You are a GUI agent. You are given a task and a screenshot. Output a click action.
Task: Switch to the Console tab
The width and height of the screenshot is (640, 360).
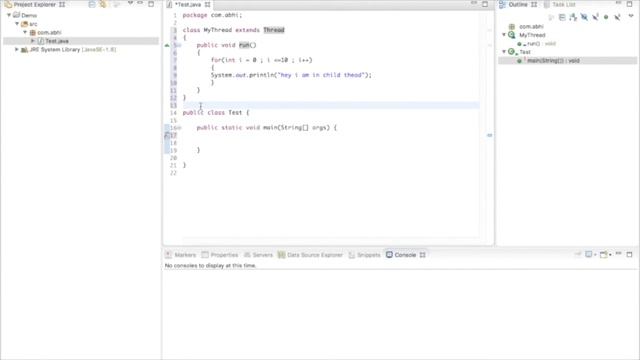pyautogui.click(x=401, y=255)
